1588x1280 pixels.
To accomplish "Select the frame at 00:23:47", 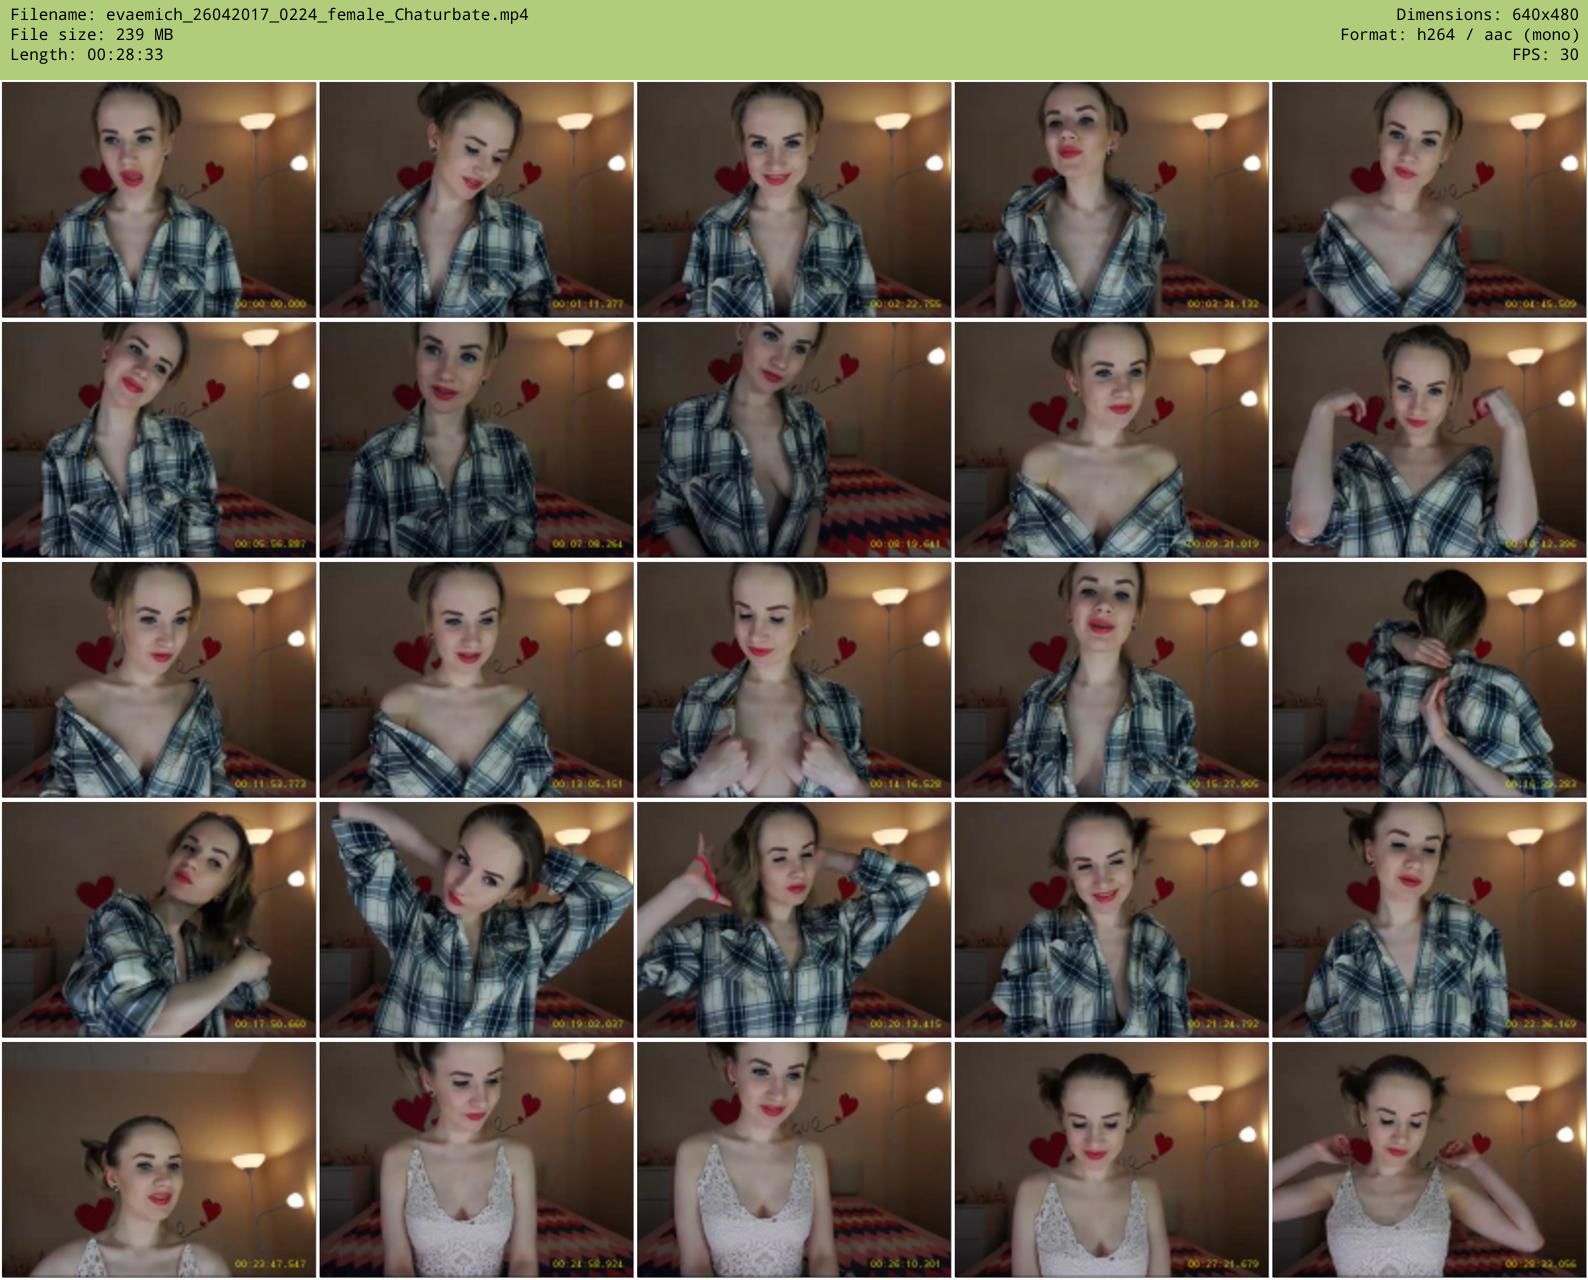I will tap(159, 1159).
